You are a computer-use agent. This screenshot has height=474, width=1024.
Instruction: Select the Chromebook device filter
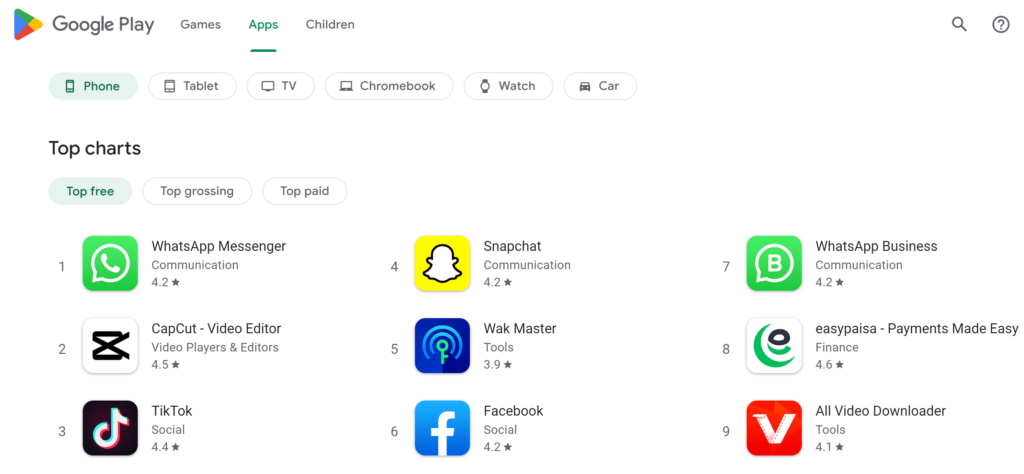388,86
